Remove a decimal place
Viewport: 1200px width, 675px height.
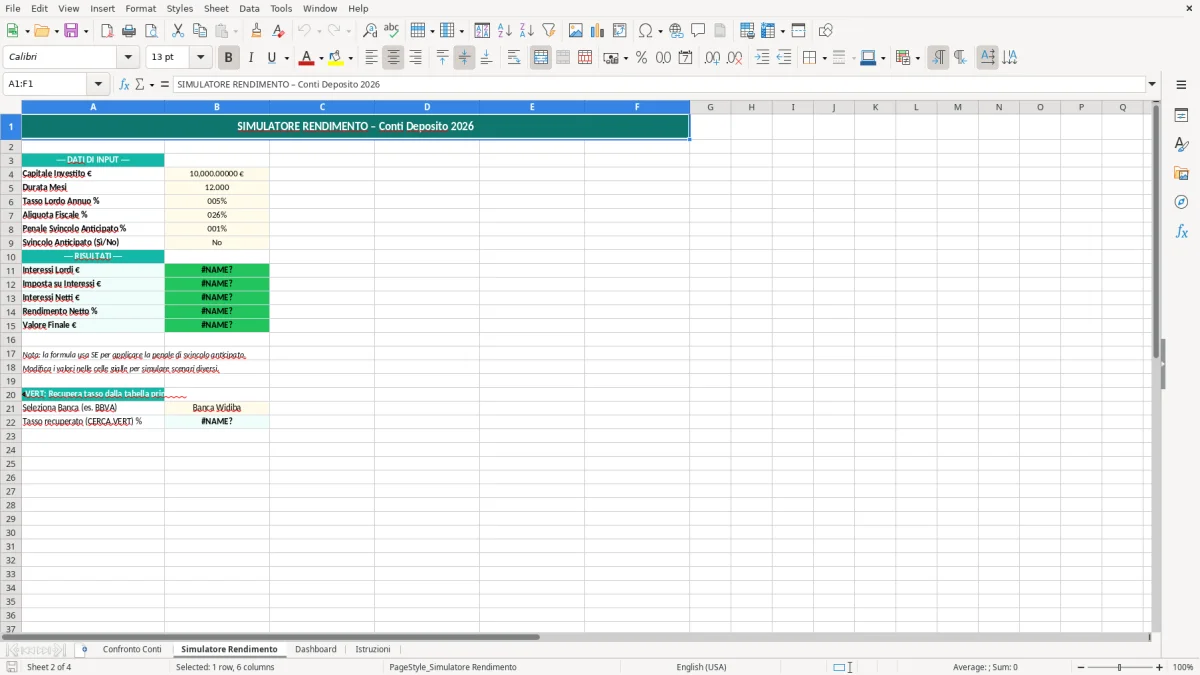click(x=734, y=58)
